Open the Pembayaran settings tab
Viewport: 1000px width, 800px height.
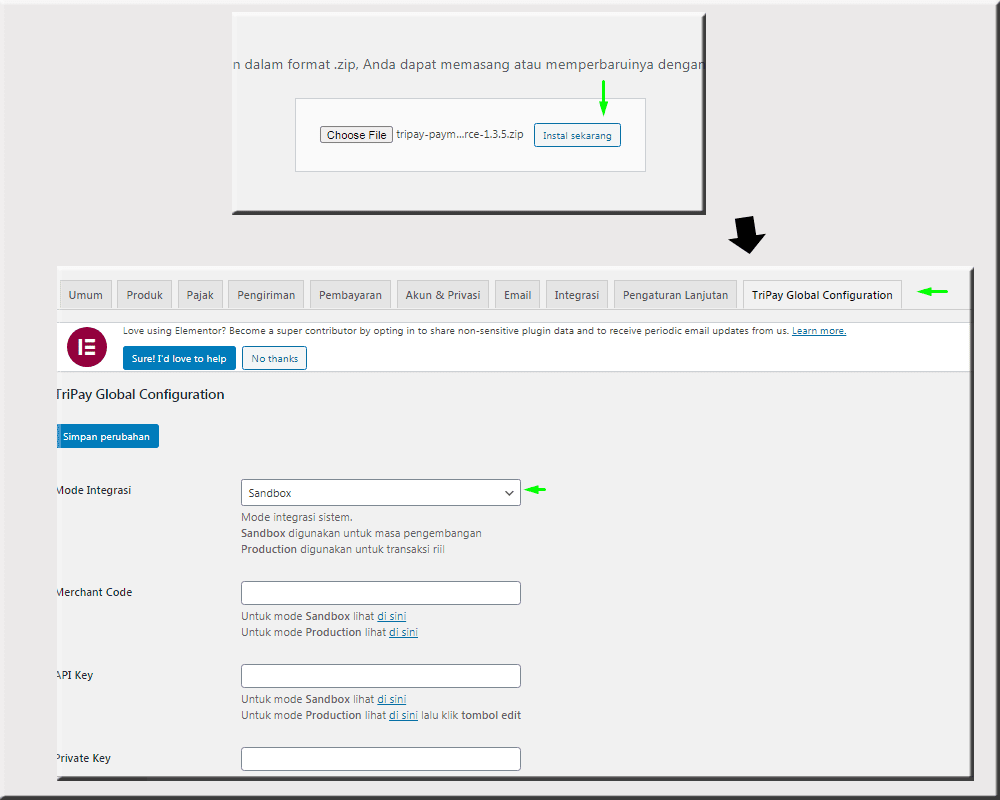pyautogui.click(x=350, y=295)
